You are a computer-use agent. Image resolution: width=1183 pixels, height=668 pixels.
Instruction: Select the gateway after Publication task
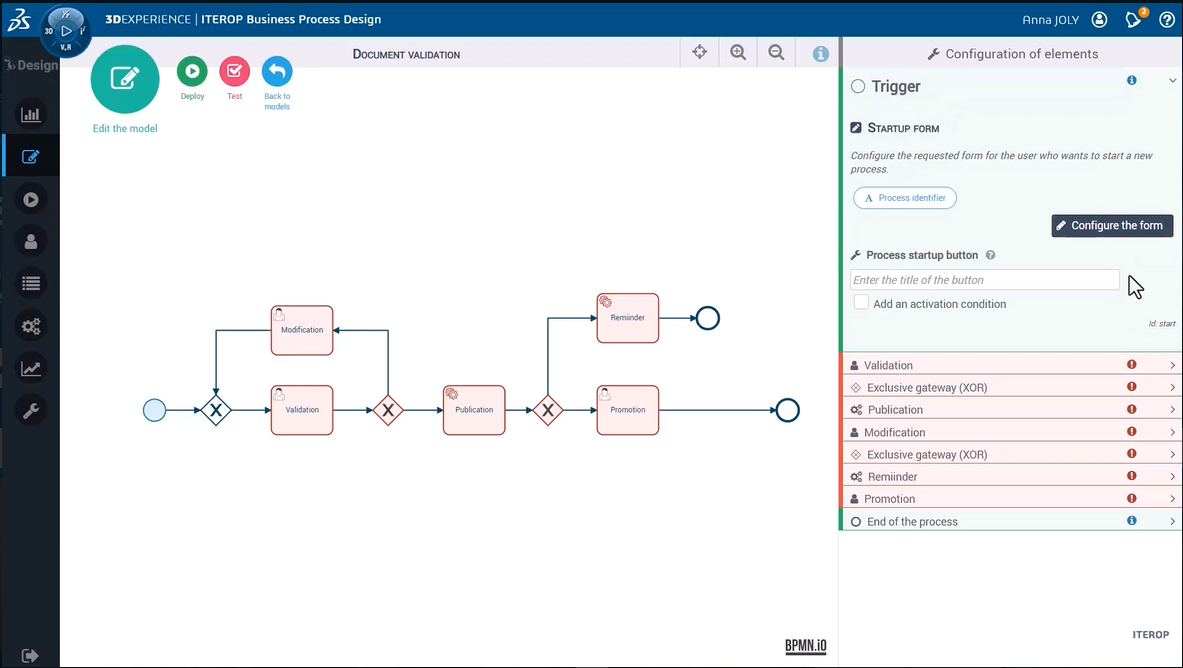point(548,410)
